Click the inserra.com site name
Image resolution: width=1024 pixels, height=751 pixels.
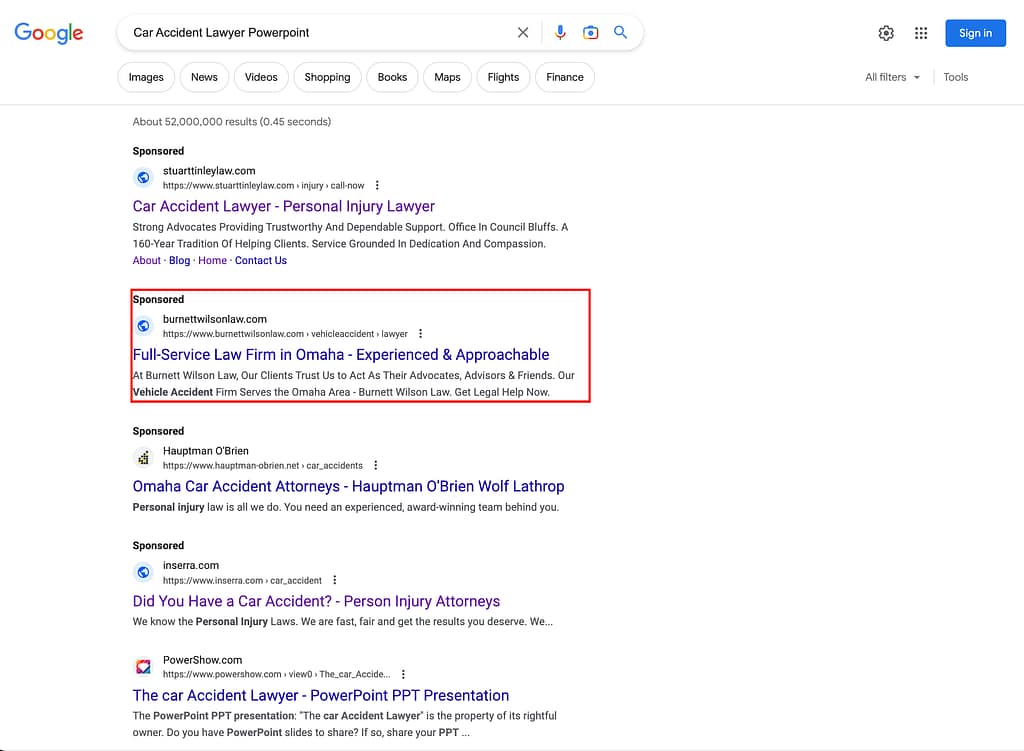191,566
